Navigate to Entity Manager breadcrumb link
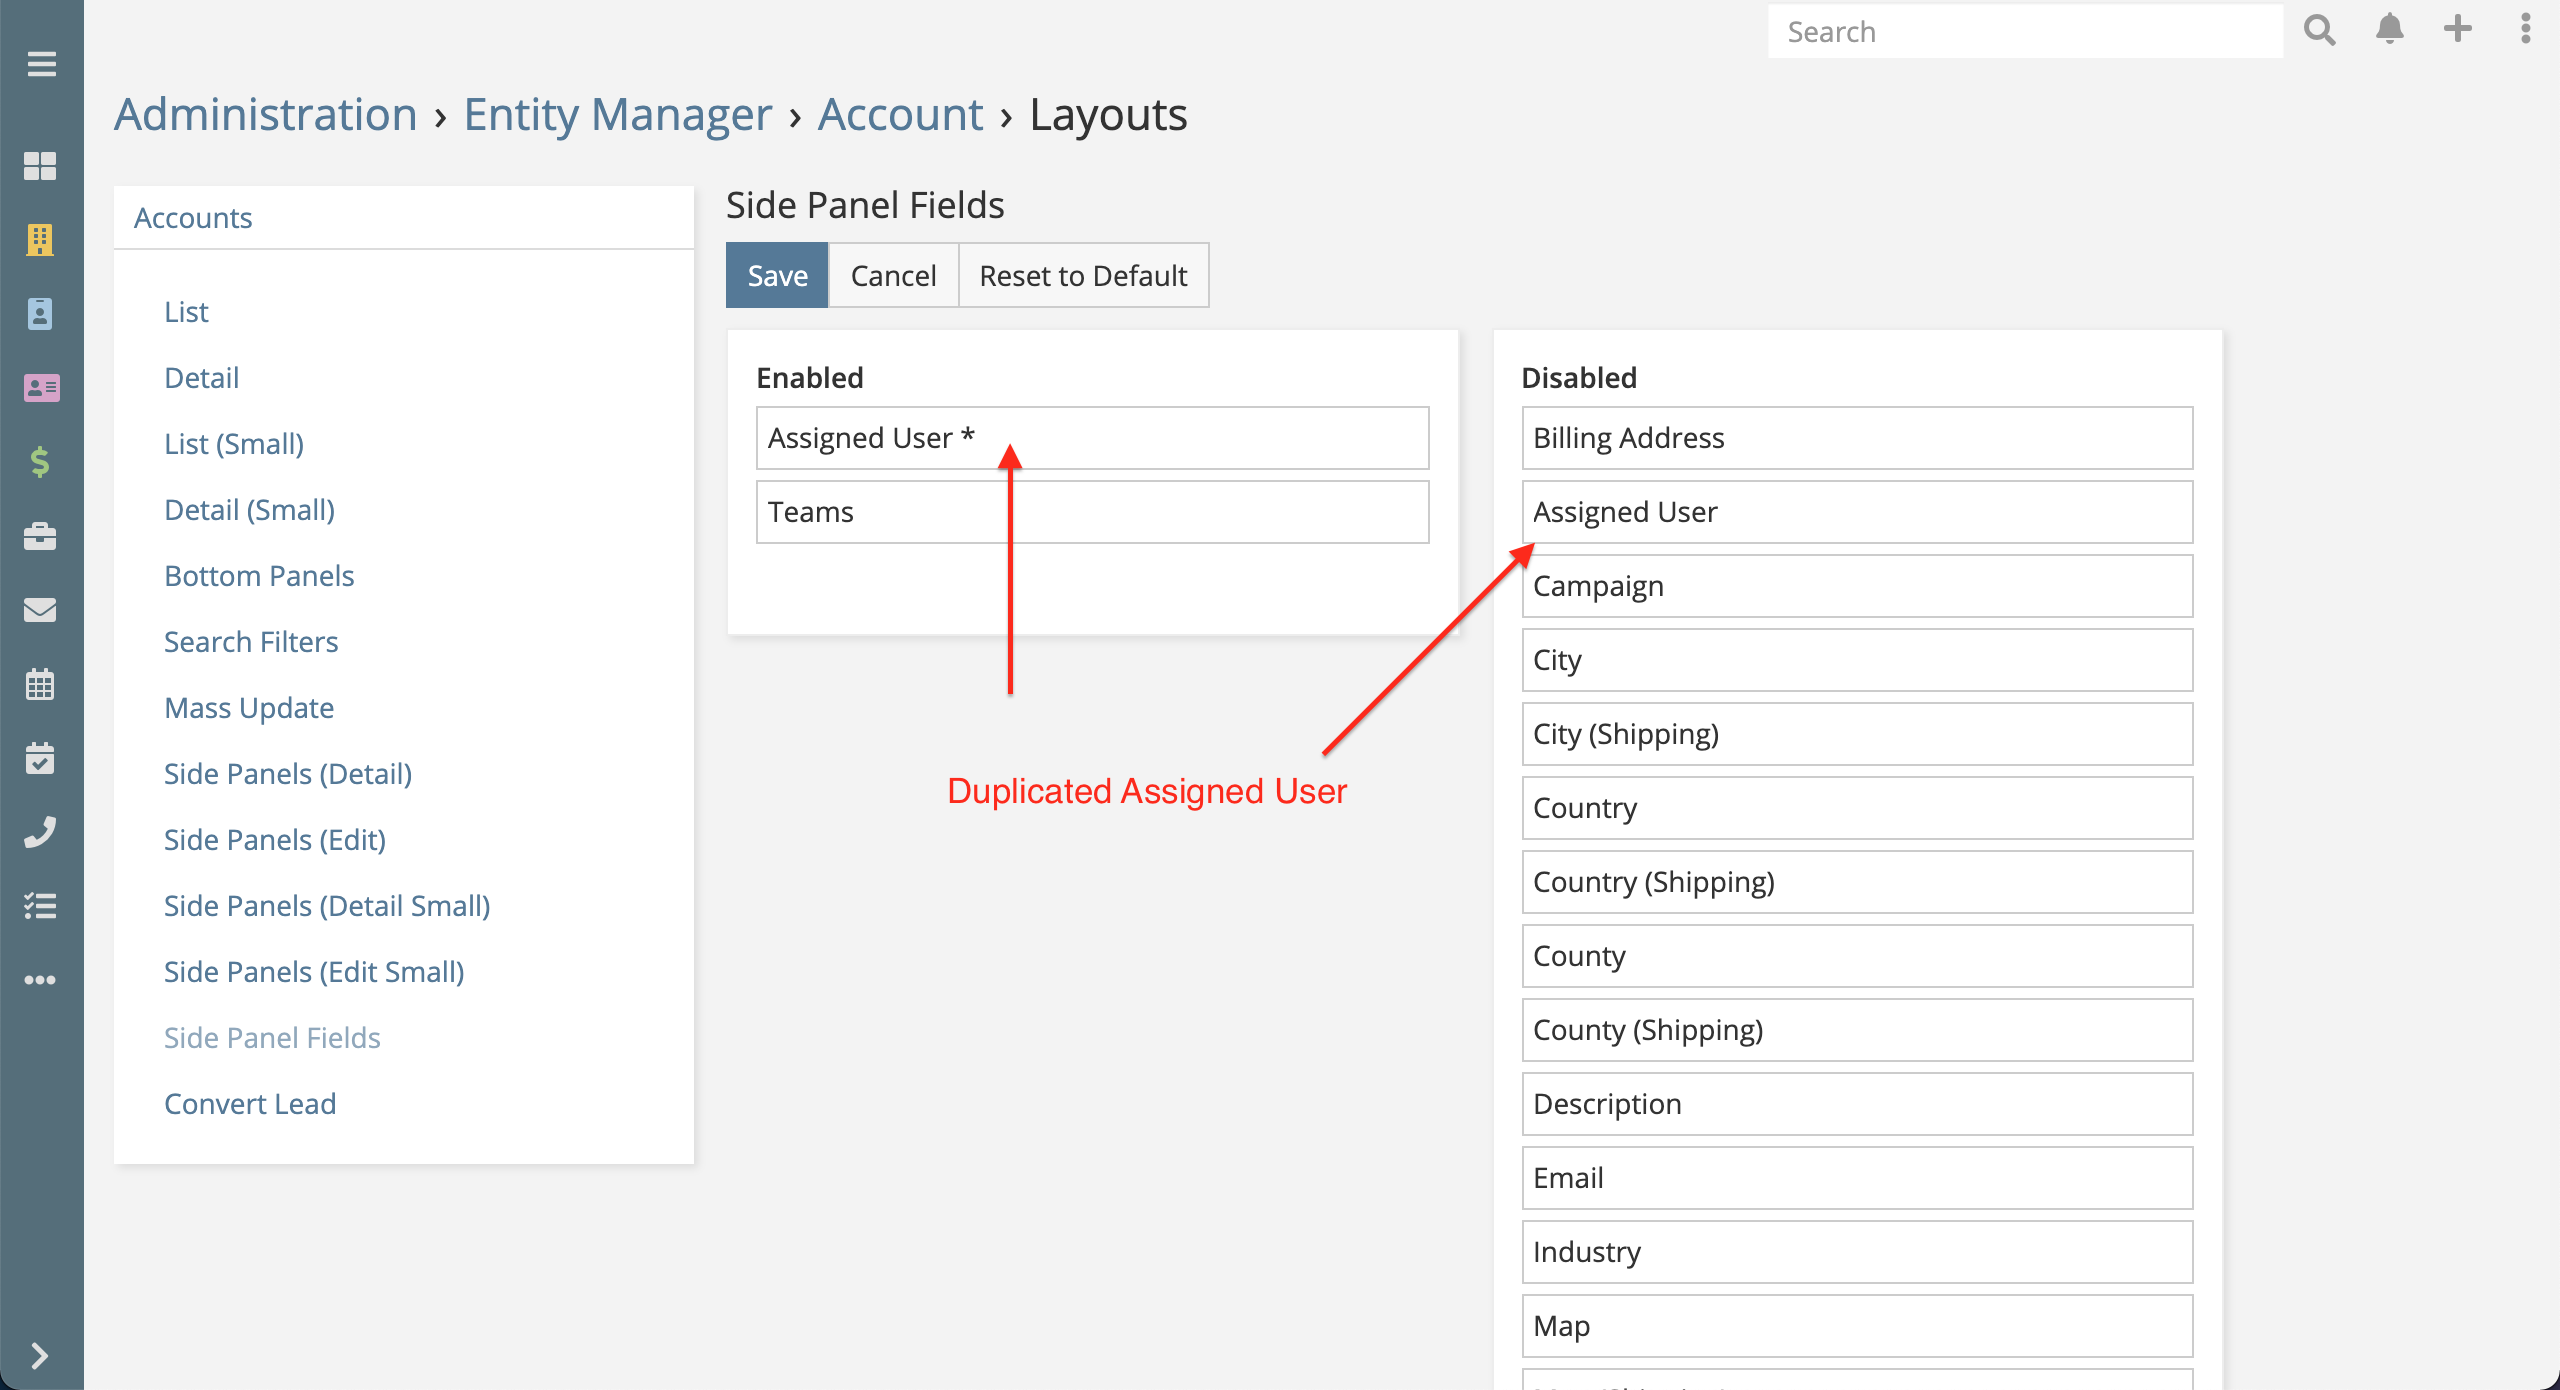This screenshot has height=1390, width=2560. [x=618, y=113]
